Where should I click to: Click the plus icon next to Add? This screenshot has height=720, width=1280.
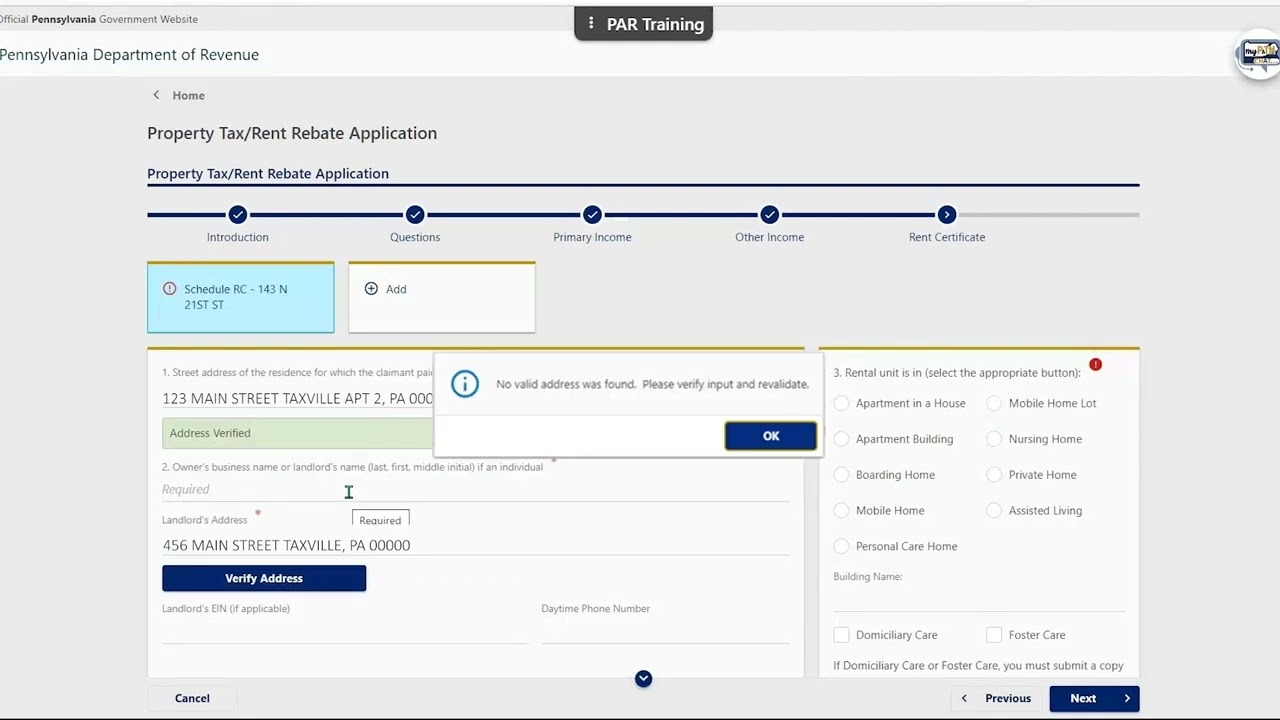coord(371,289)
